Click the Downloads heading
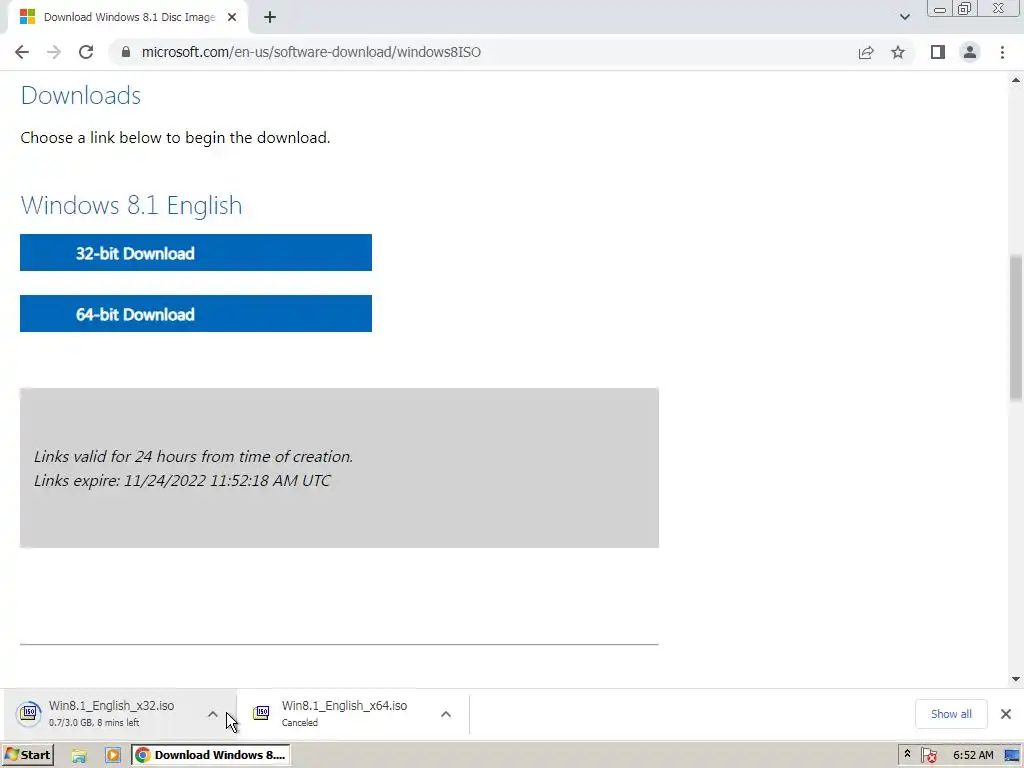Screen dimensions: 1024x768 point(80,95)
